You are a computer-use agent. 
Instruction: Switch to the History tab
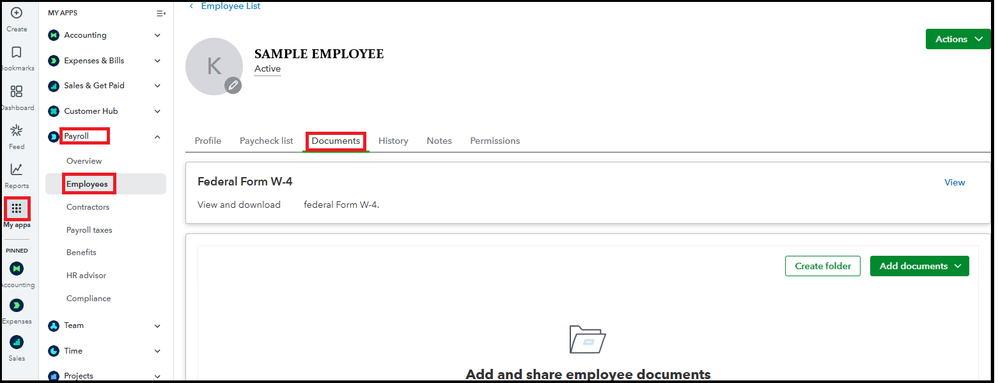pos(393,141)
